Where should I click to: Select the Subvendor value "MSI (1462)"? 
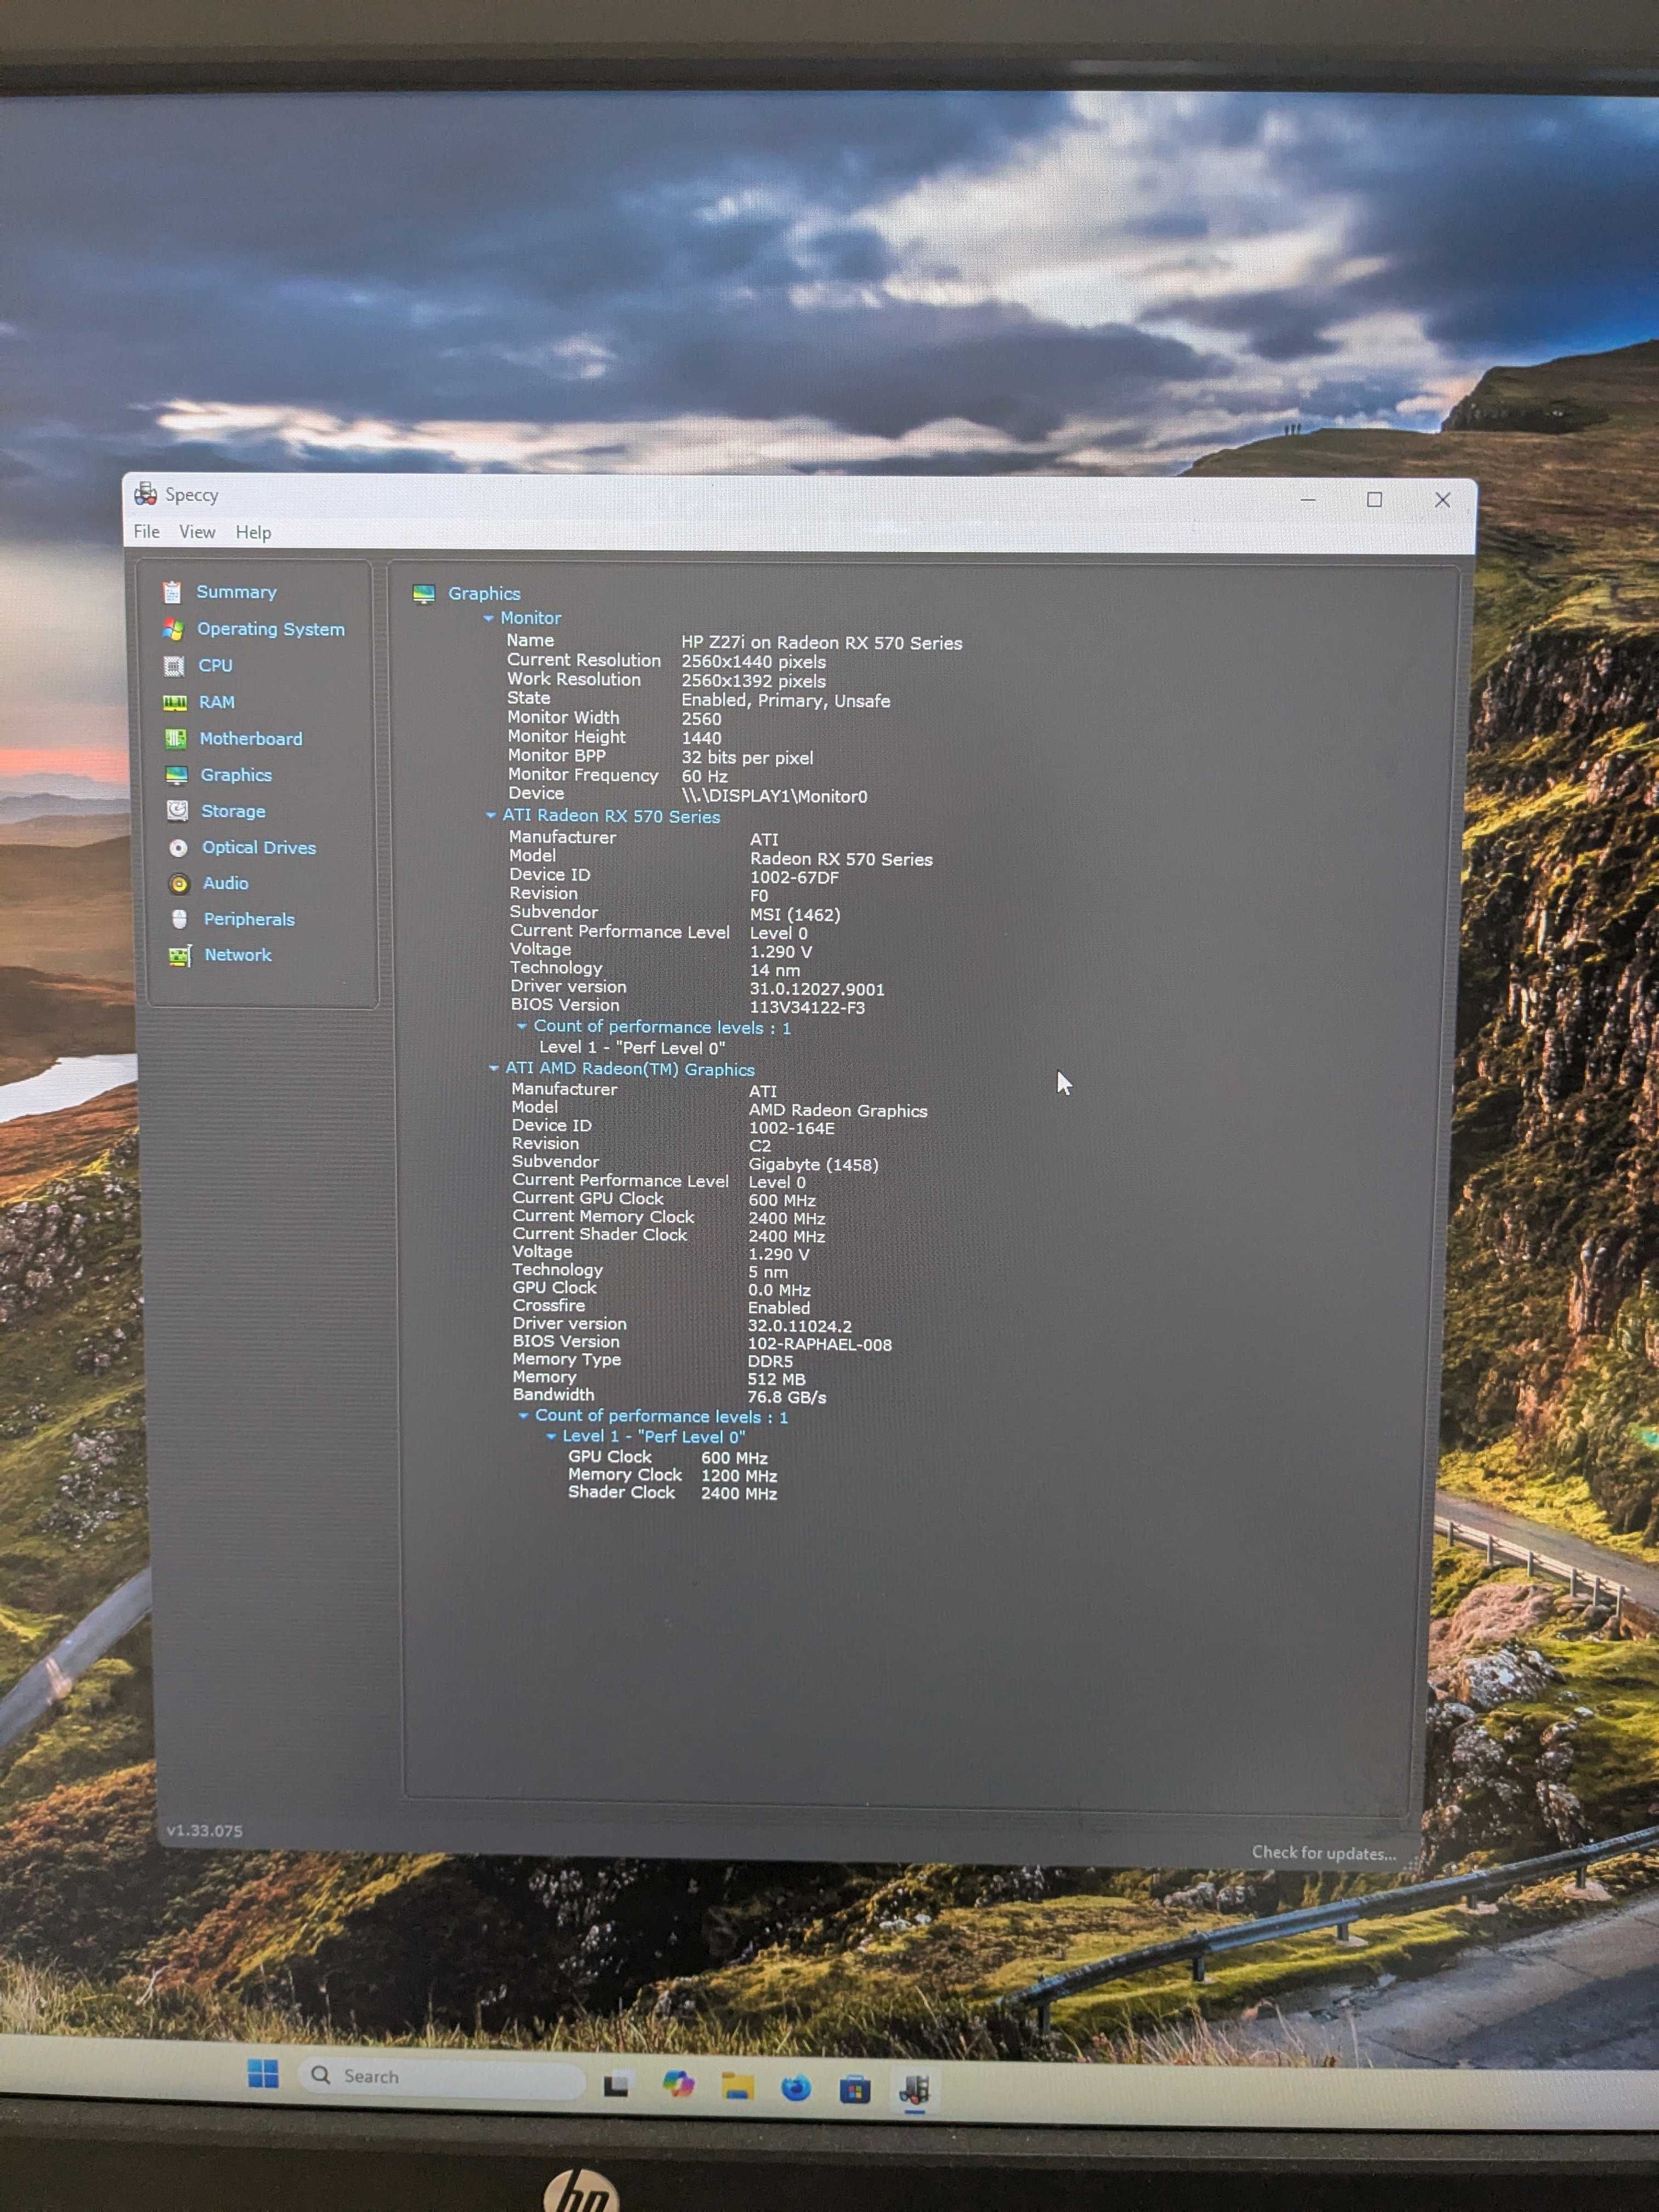tap(795, 915)
